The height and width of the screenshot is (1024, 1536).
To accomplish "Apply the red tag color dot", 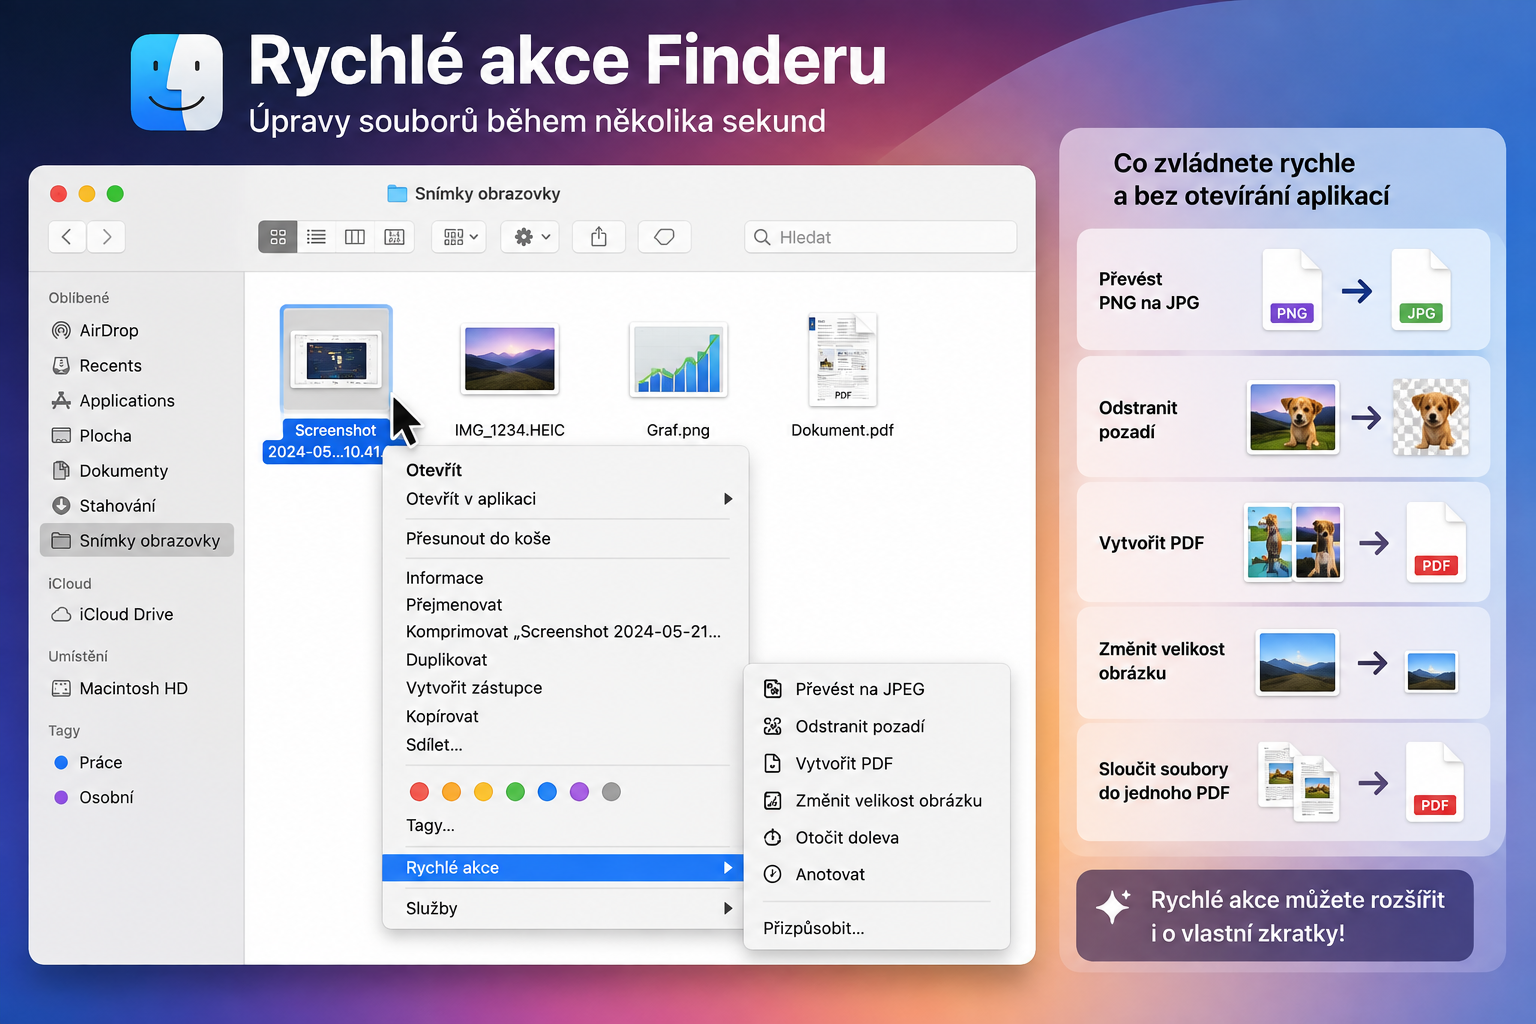I will [x=419, y=792].
